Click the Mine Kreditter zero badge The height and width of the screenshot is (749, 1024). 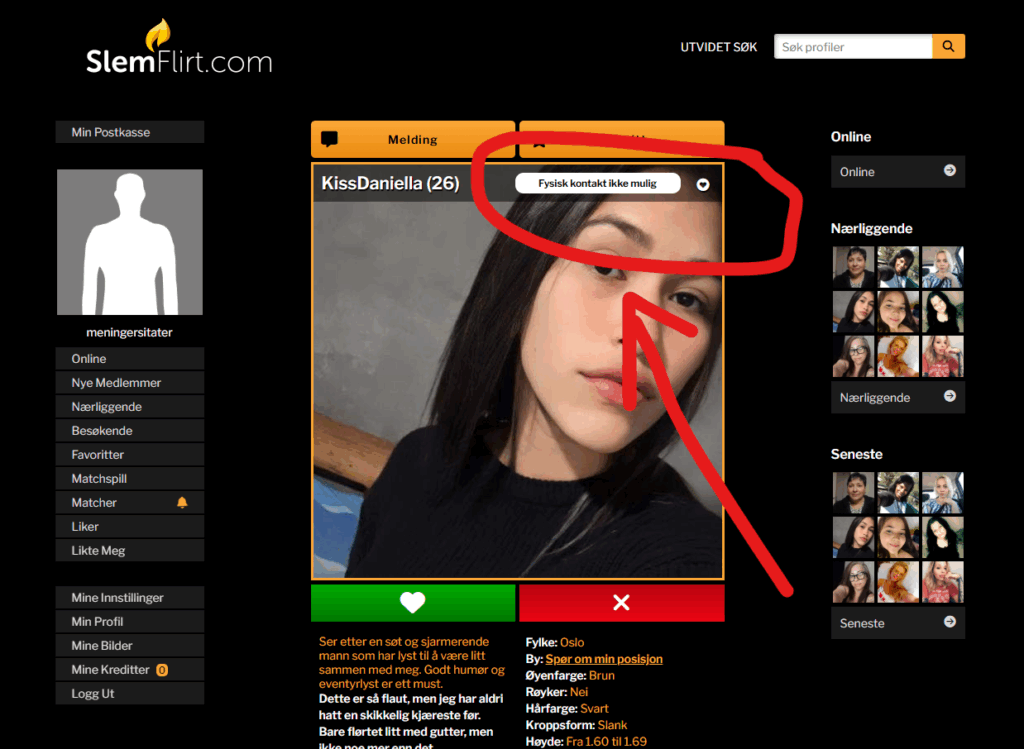coord(162,670)
